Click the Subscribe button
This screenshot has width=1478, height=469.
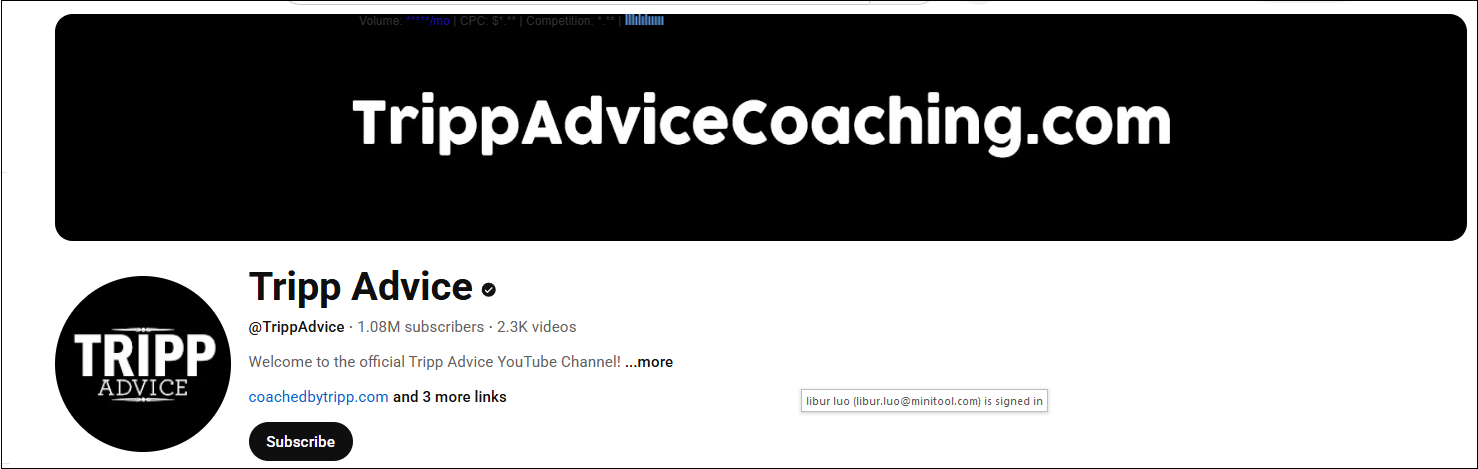click(x=301, y=442)
